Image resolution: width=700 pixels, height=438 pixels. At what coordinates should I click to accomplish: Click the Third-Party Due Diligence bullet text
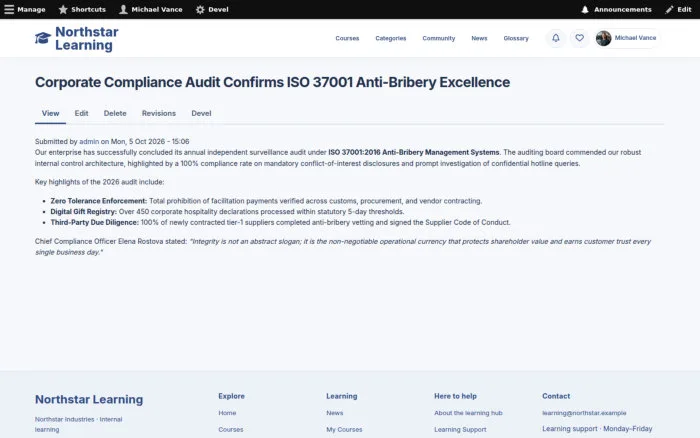coord(95,222)
